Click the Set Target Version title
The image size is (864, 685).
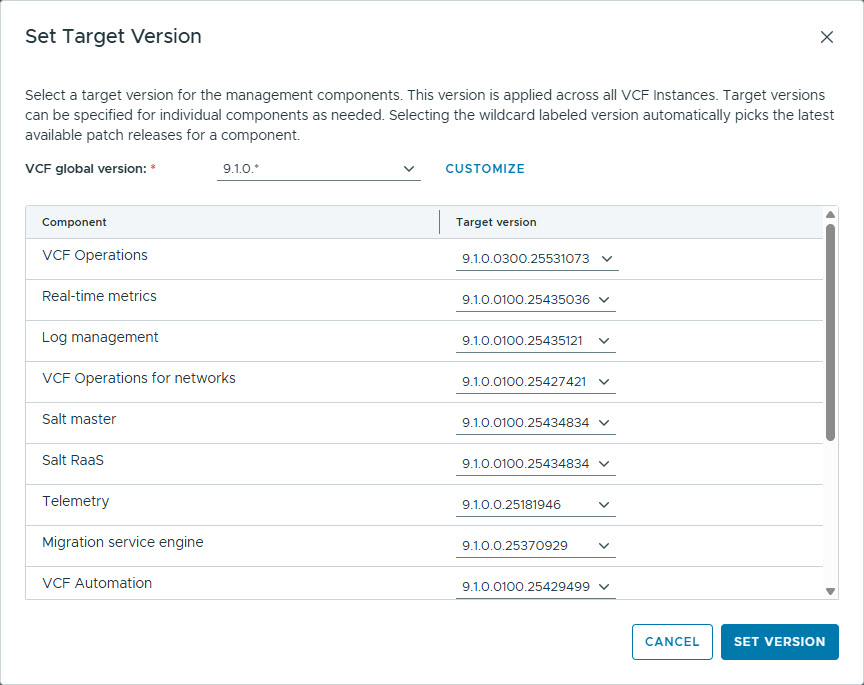pyautogui.click(x=114, y=36)
